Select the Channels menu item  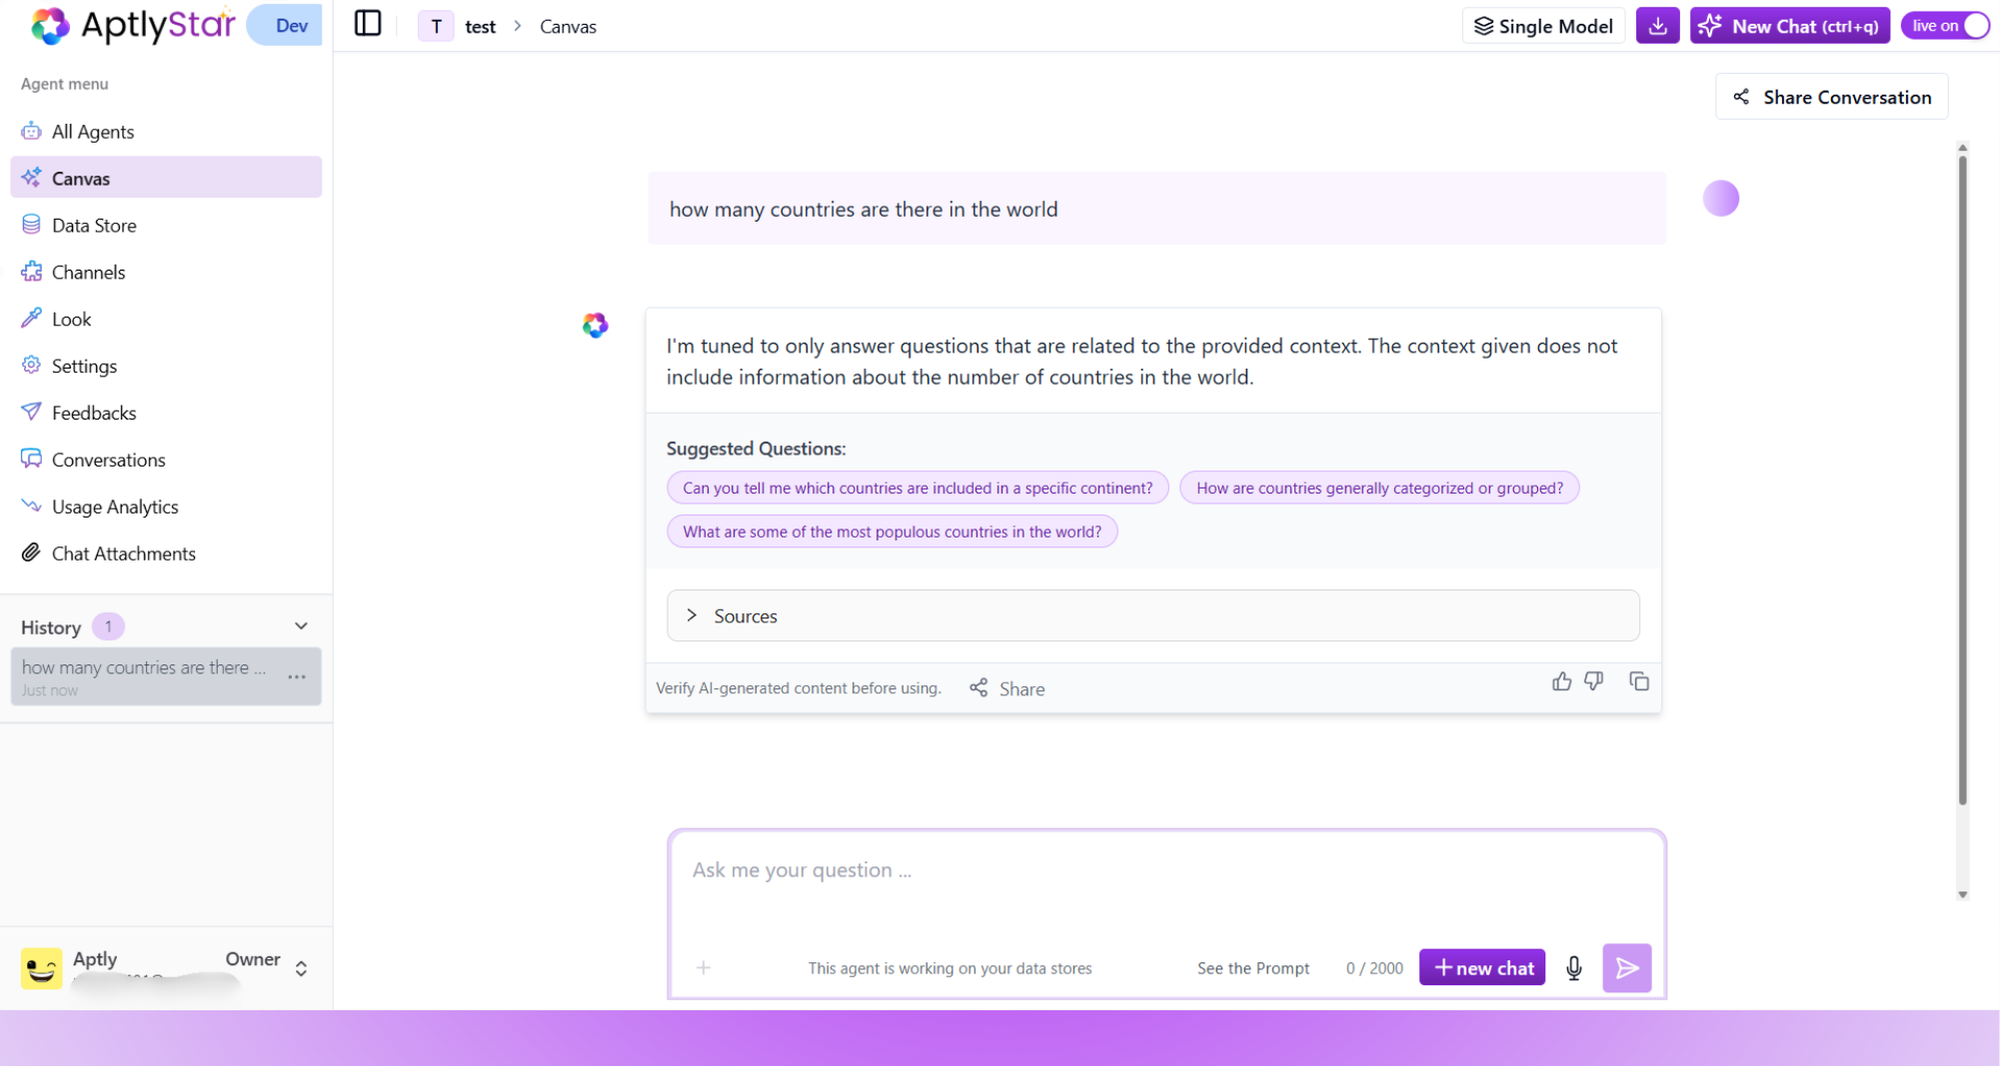[x=88, y=271]
